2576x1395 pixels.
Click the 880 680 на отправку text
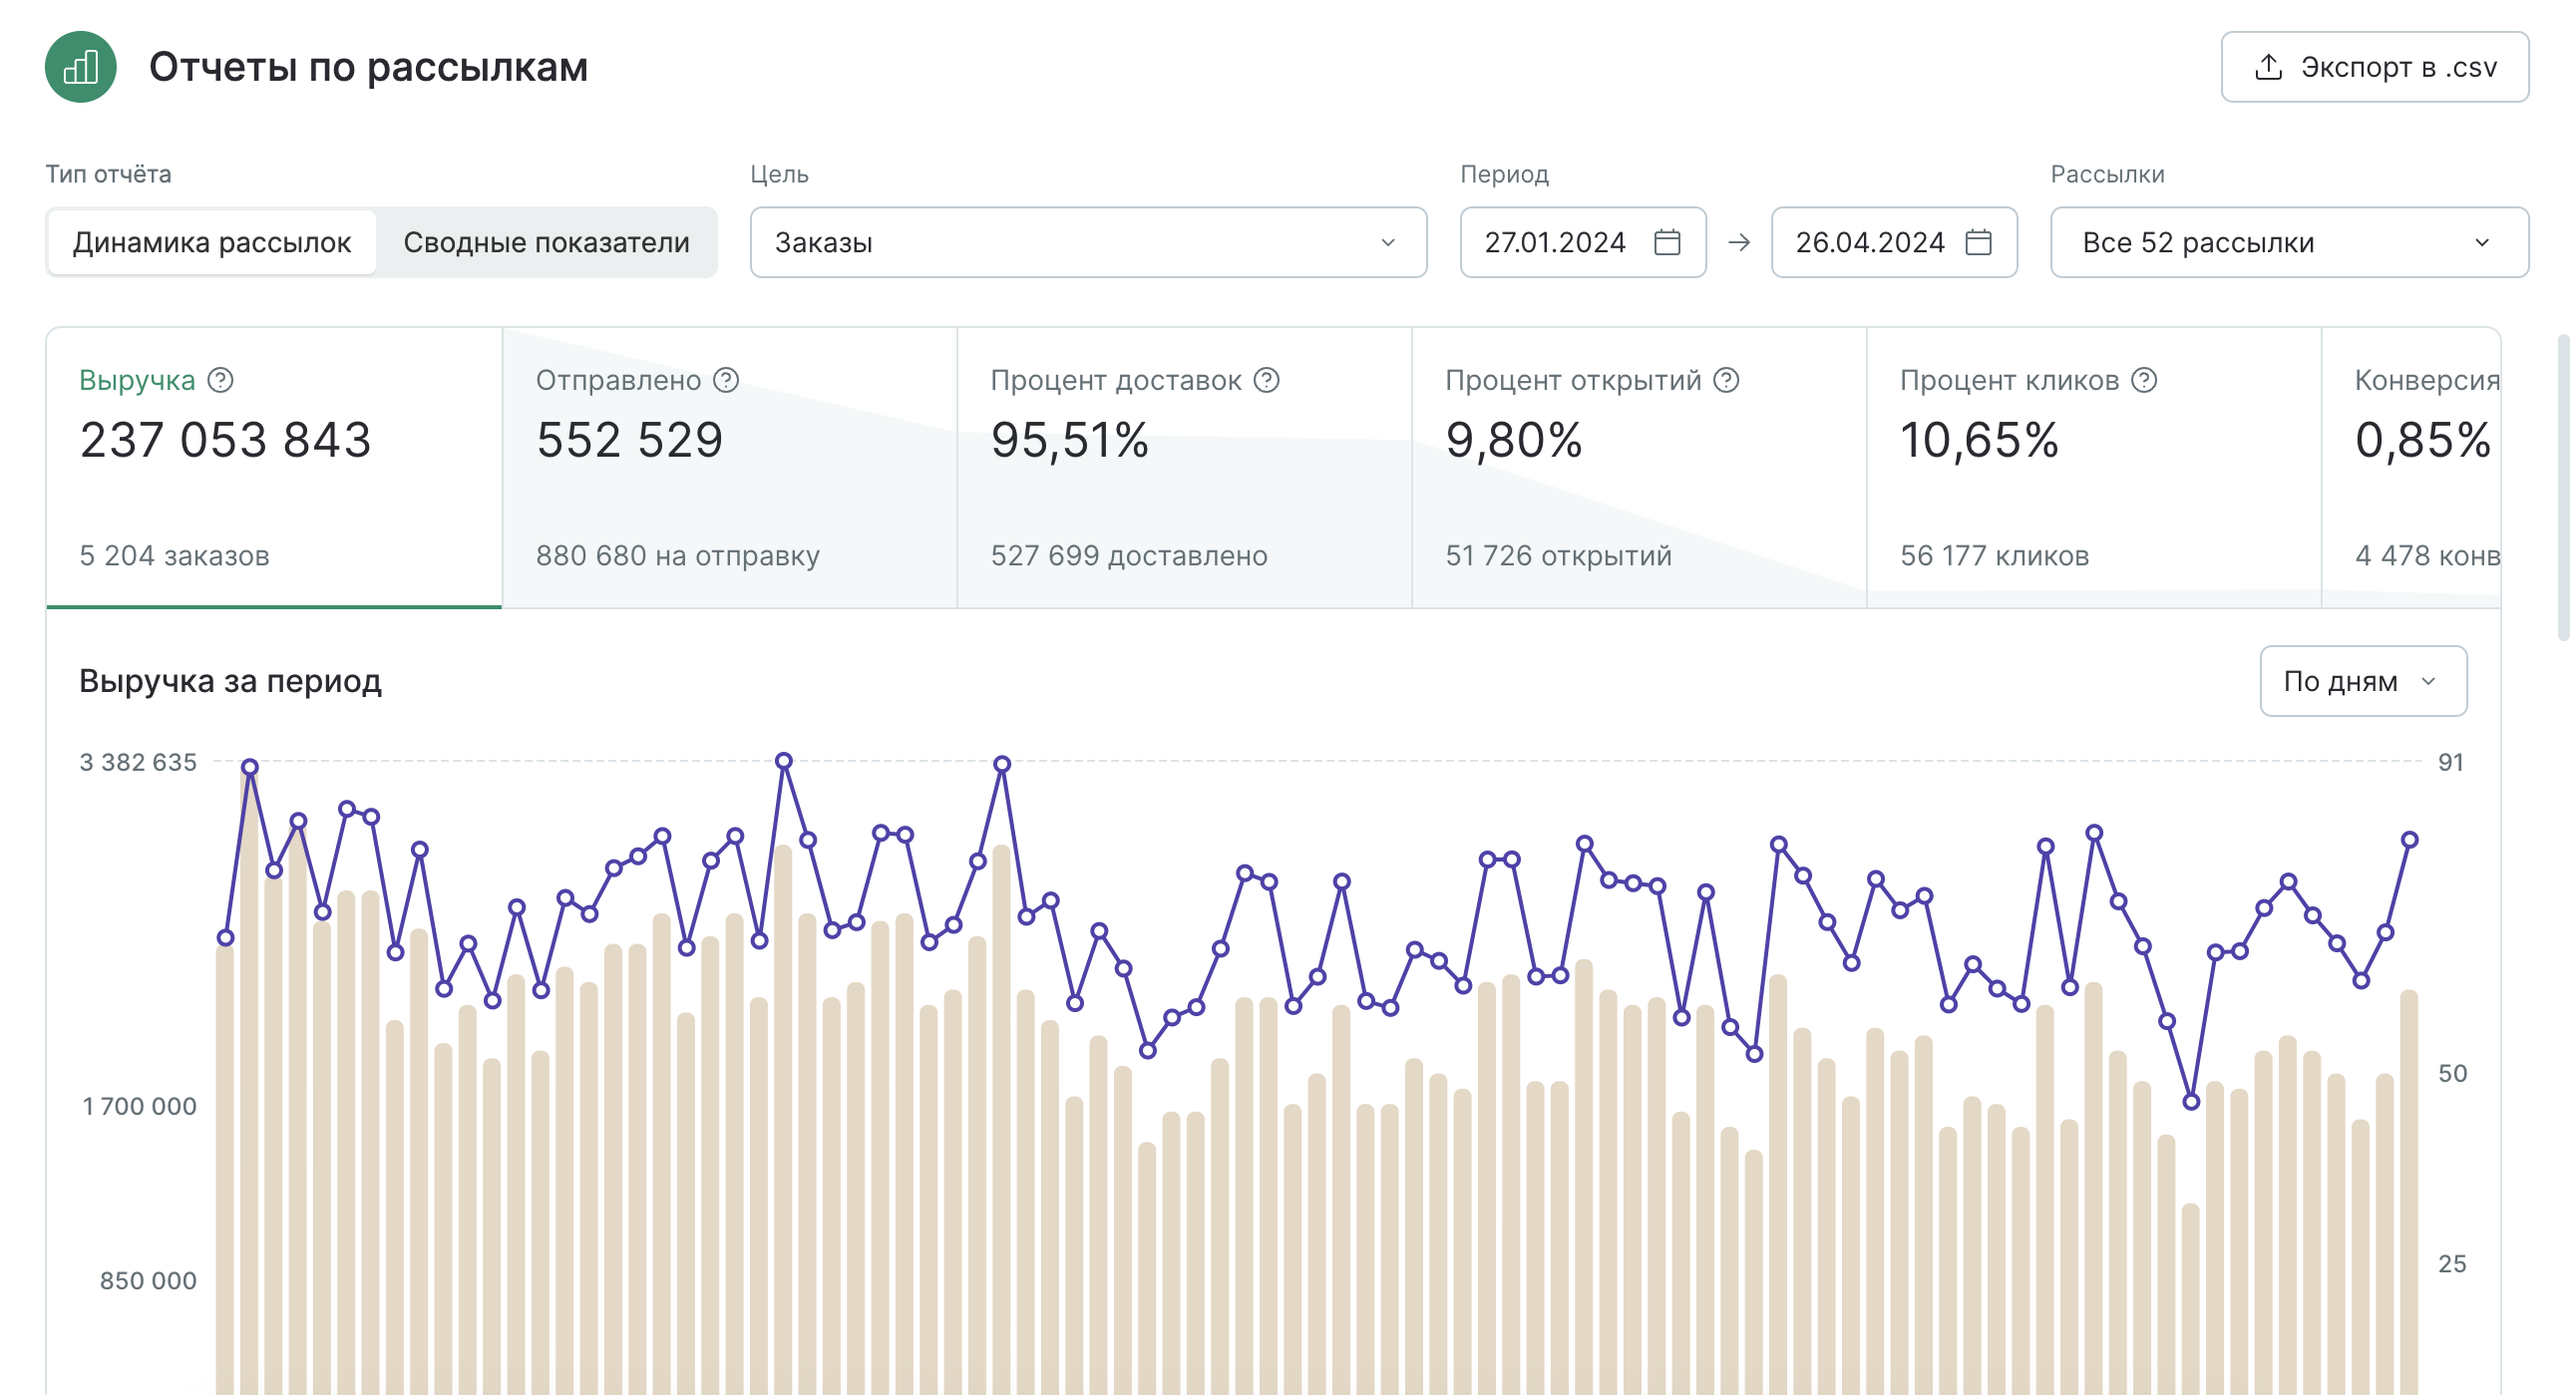[x=678, y=556]
